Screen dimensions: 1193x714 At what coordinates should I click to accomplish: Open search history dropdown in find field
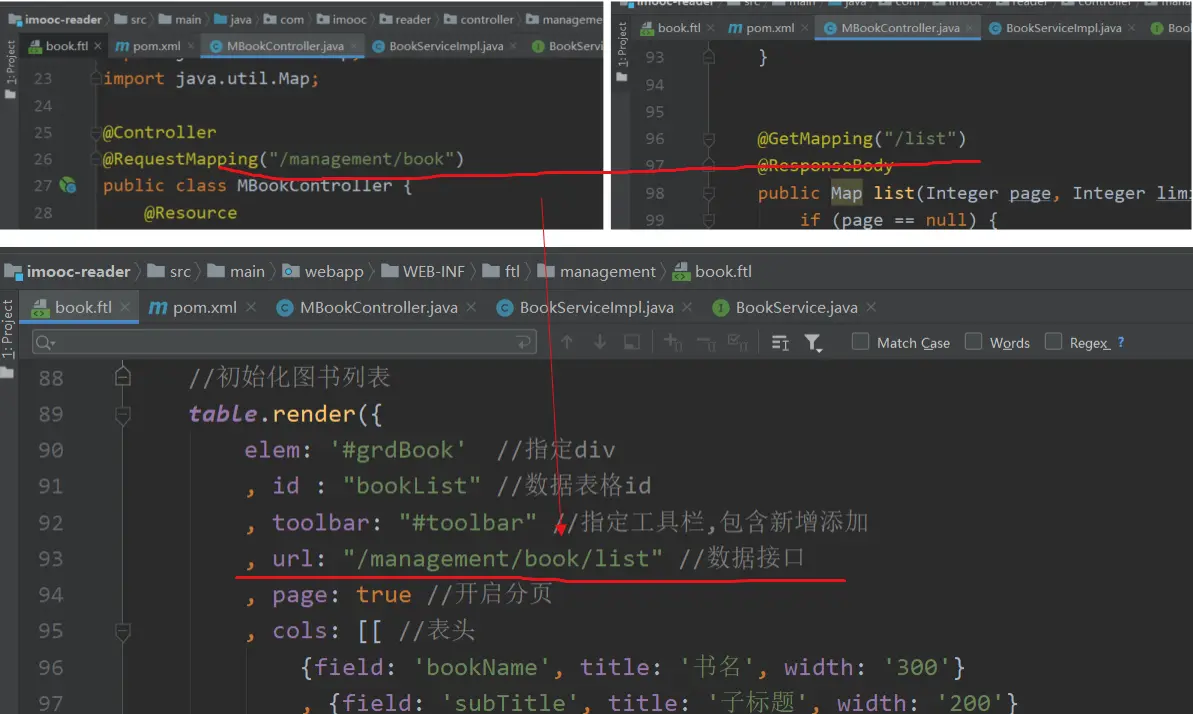(x=46, y=343)
